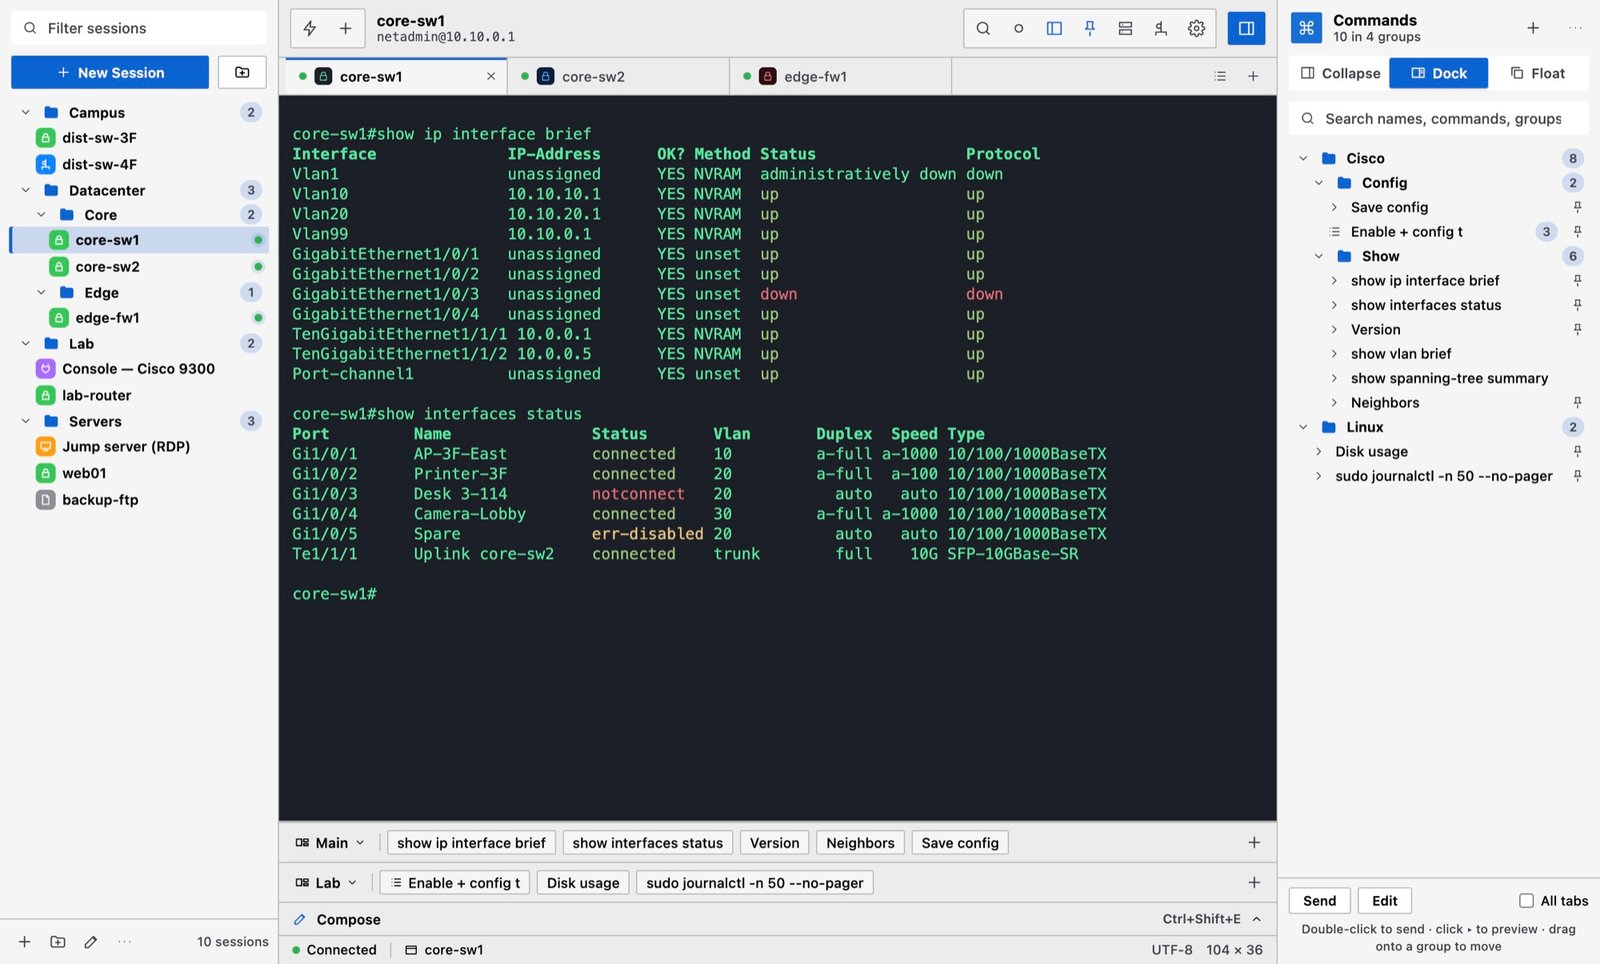Select Collapse panel mode
This screenshot has height=964, width=1600.
point(1340,73)
